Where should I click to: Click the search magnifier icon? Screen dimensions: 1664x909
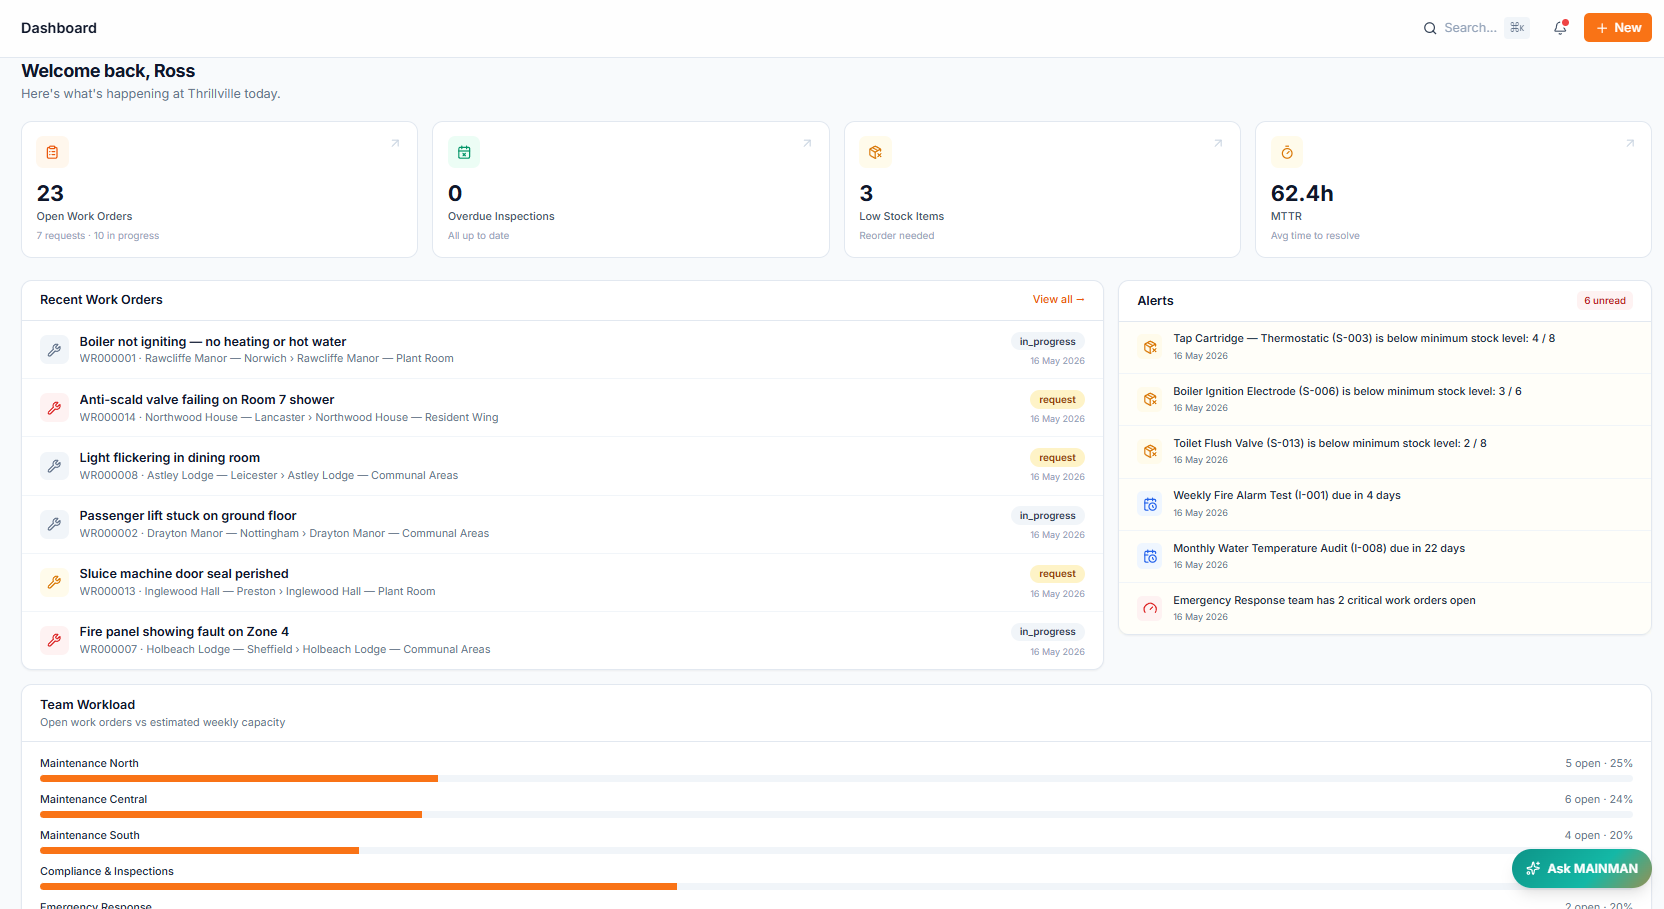click(1430, 28)
